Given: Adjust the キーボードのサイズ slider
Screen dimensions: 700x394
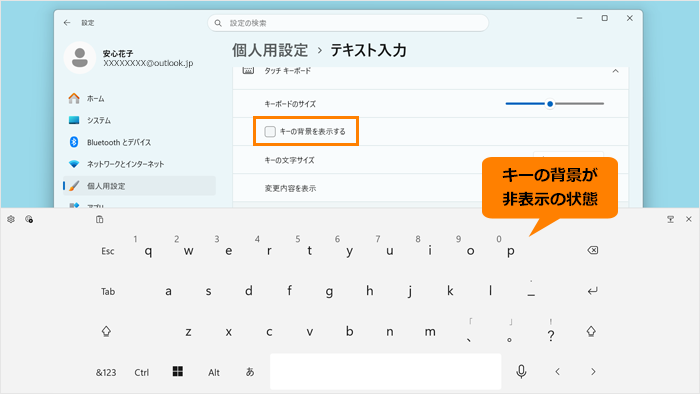Looking at the screenshot, I should pos(554,104).
